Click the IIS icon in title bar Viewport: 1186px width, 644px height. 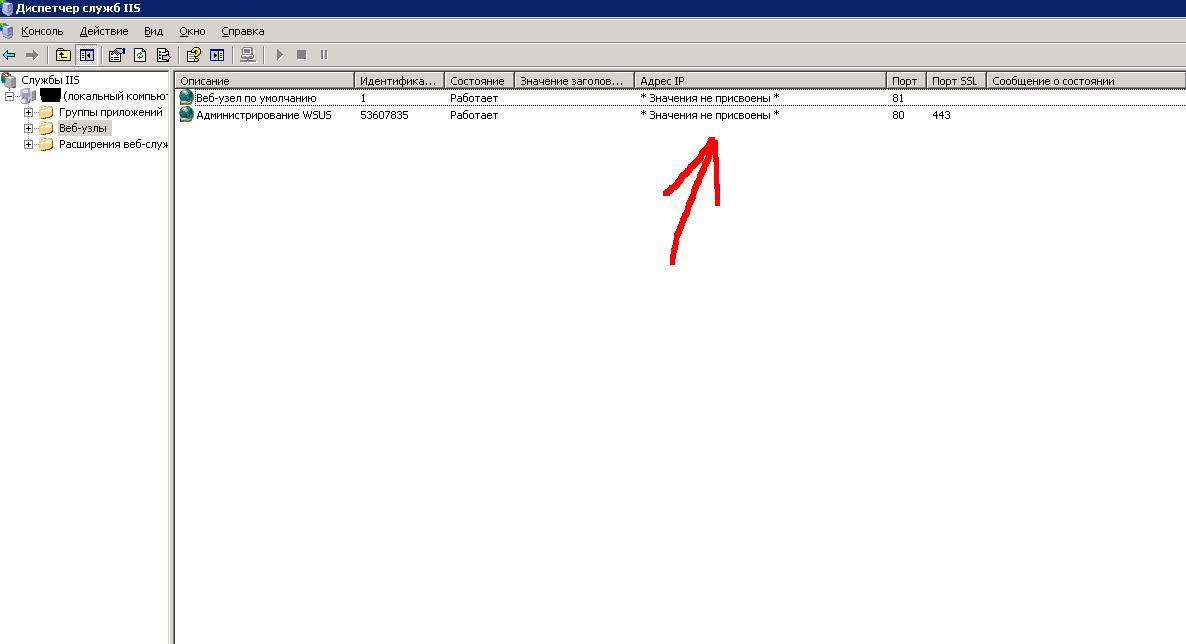tap(7, 8)
